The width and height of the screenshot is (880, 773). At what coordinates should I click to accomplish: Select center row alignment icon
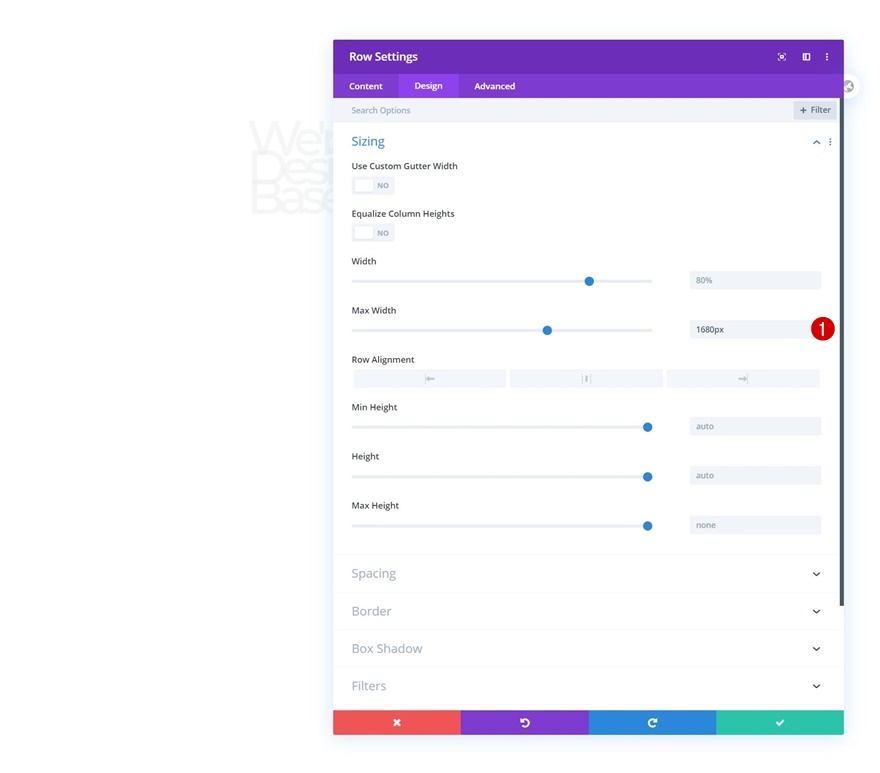coord(586,379)
